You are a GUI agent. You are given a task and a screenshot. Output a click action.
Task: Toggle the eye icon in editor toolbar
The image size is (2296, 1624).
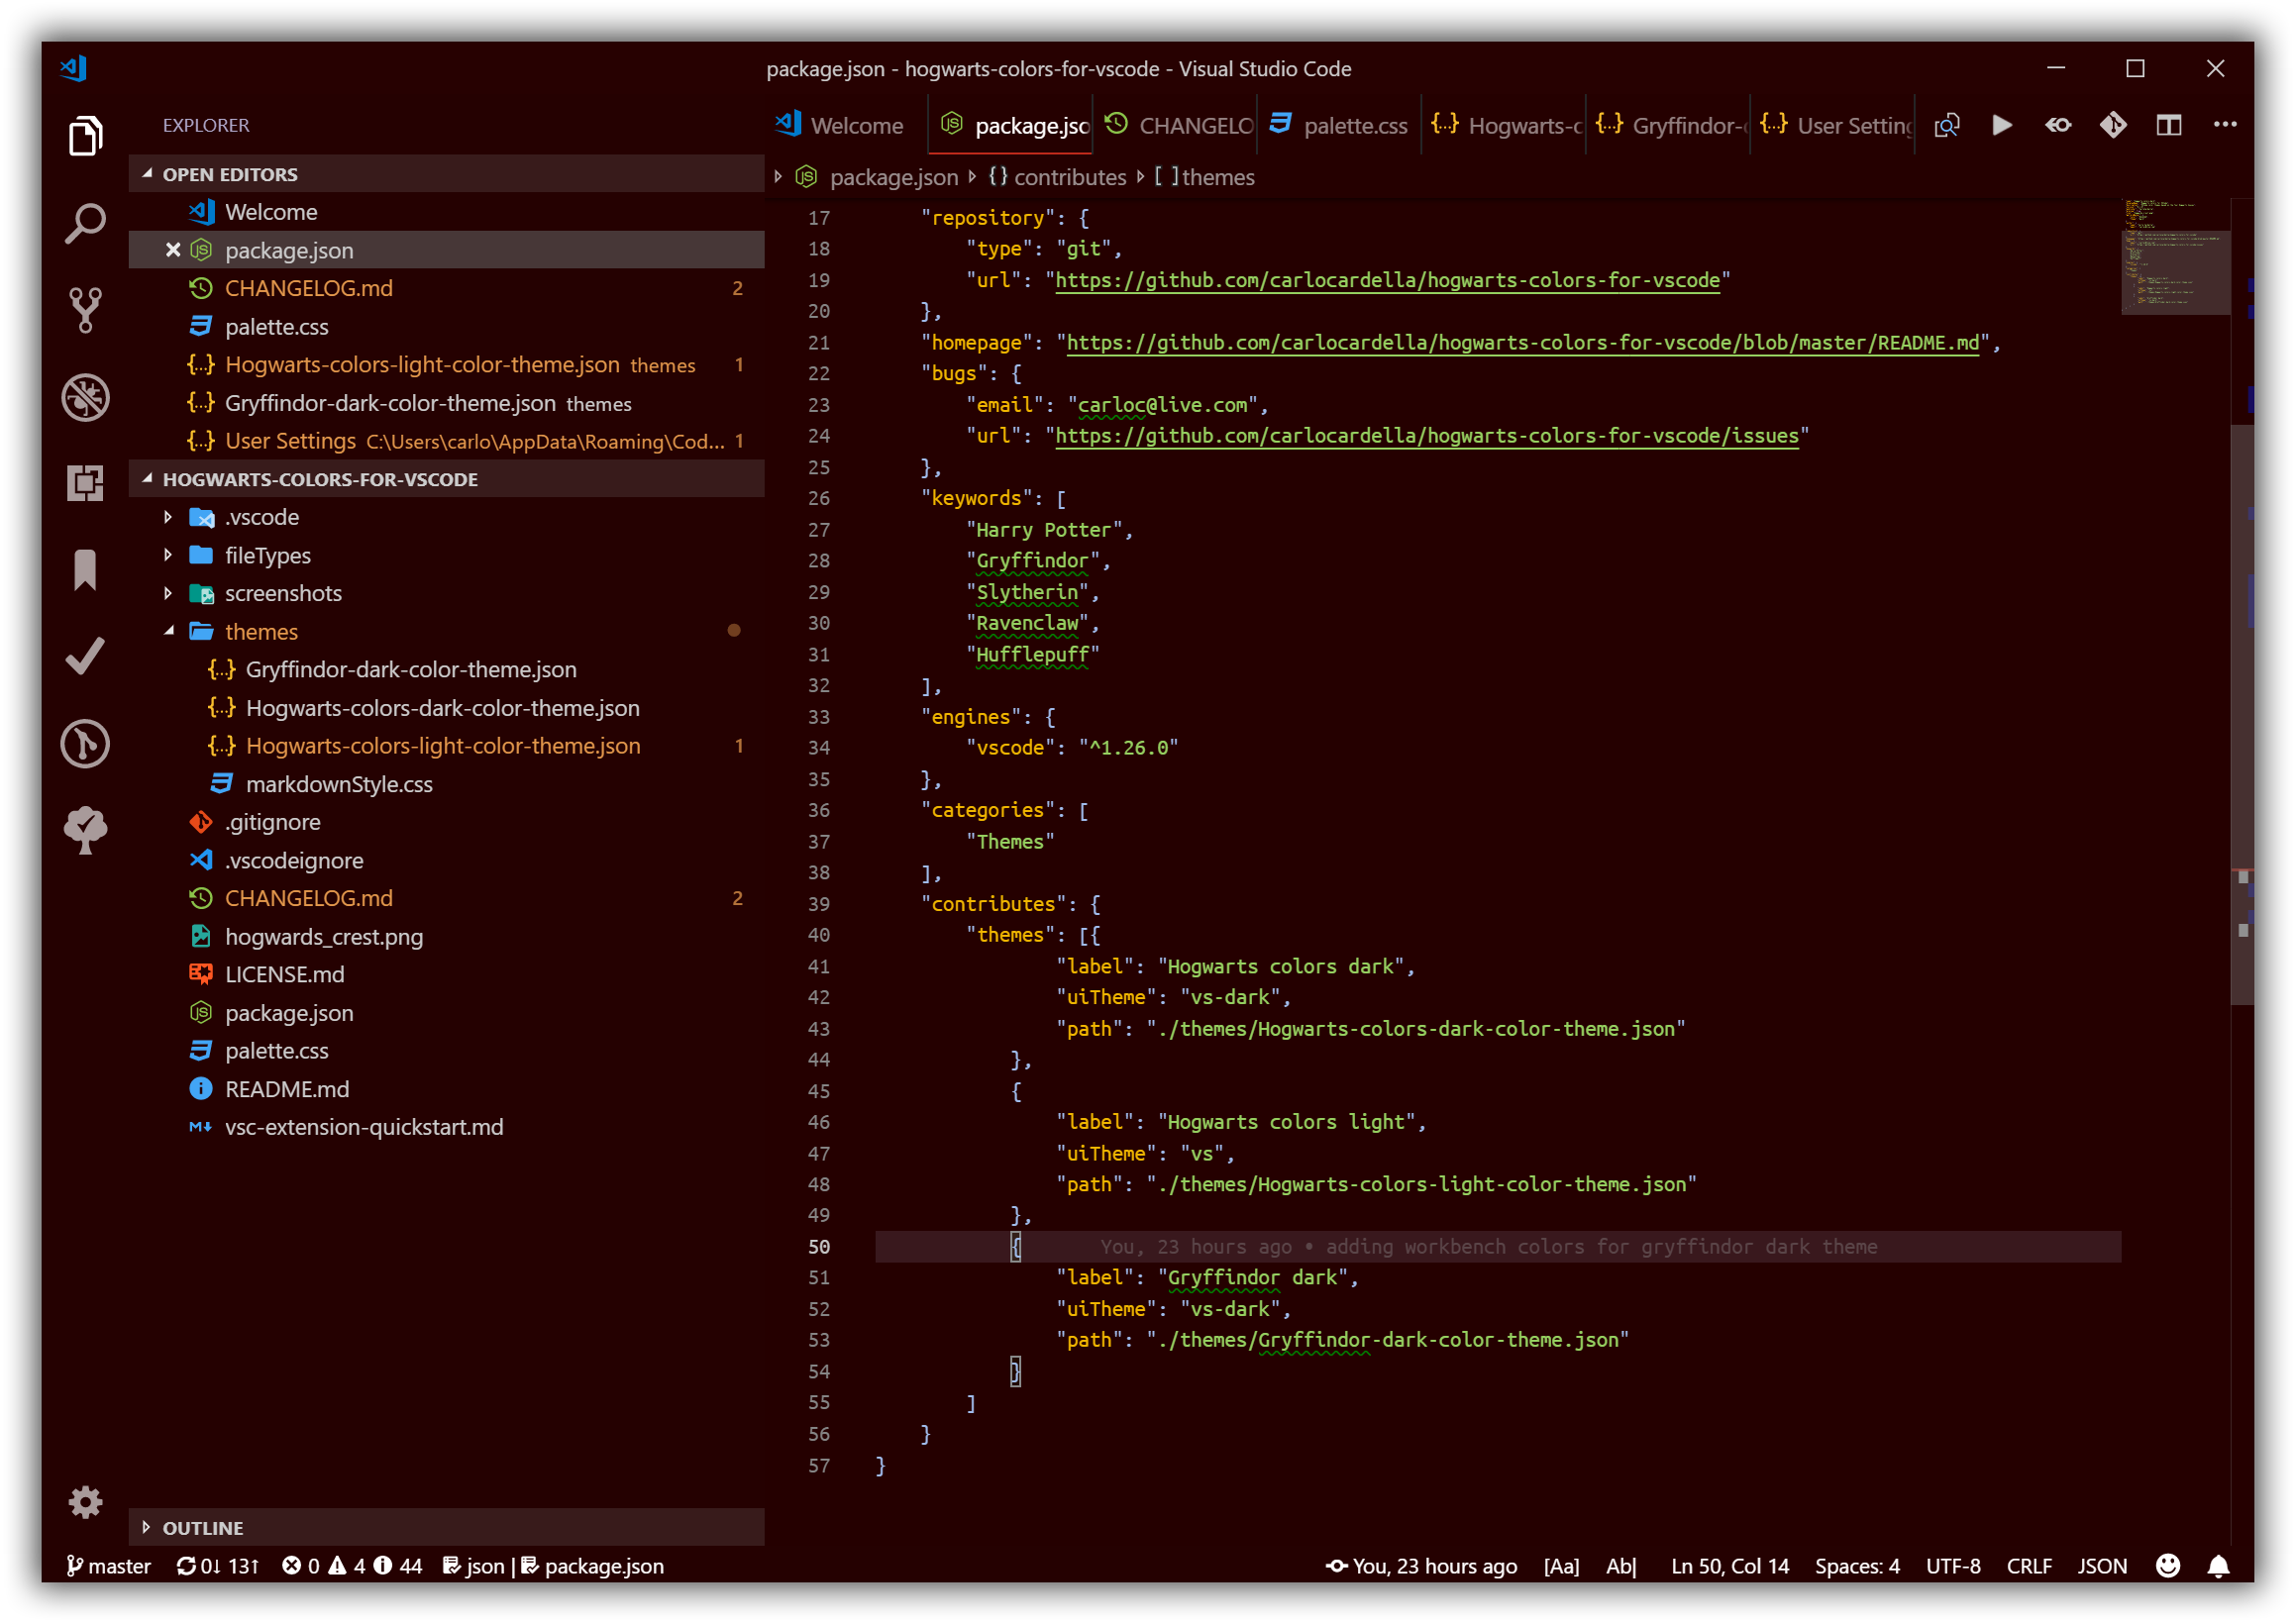click(2057, 125)
